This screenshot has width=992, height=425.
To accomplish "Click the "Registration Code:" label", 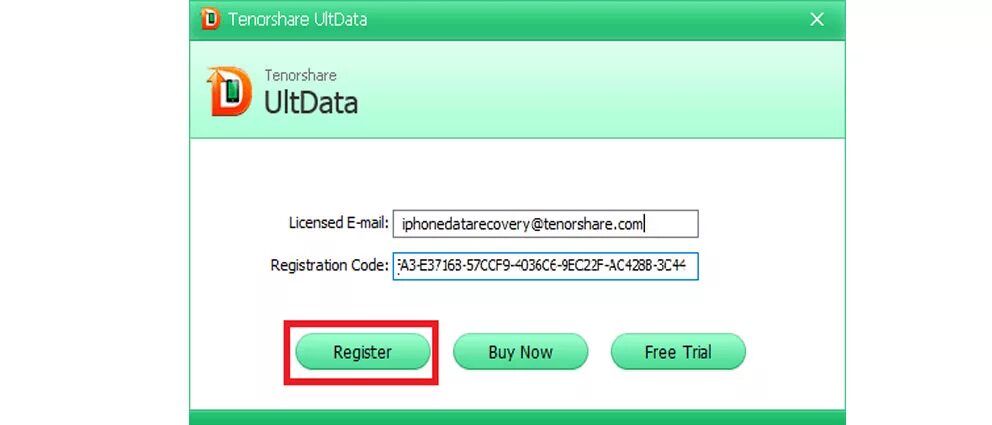I will point(329,265).
